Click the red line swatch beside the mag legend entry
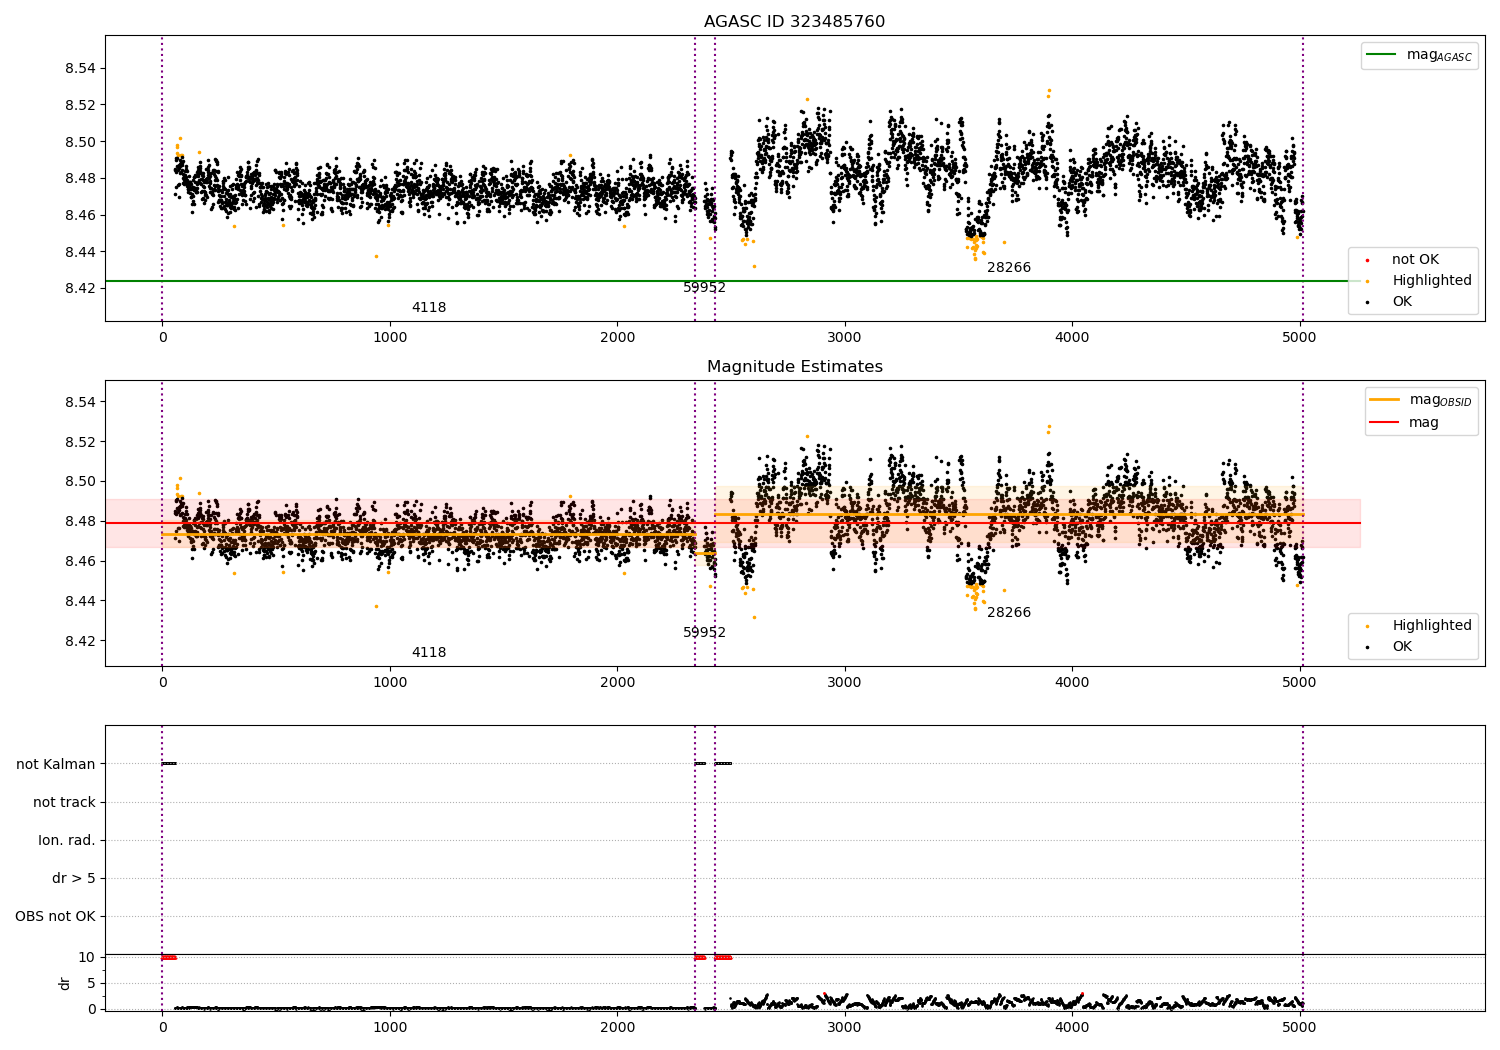This screenshot has height=1050, width=1500. pyautogui.click(x=1385, y=423)
